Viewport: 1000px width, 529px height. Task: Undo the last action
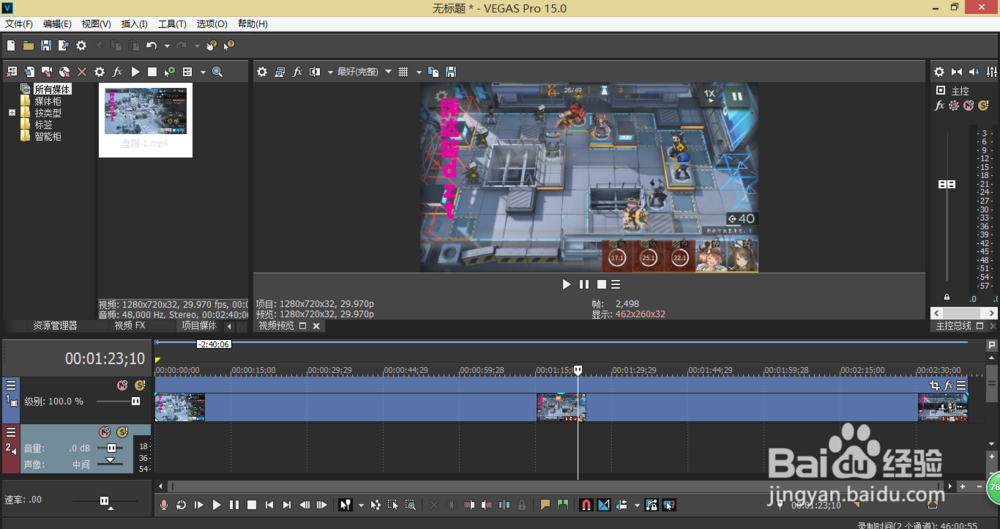click(151, 45)
